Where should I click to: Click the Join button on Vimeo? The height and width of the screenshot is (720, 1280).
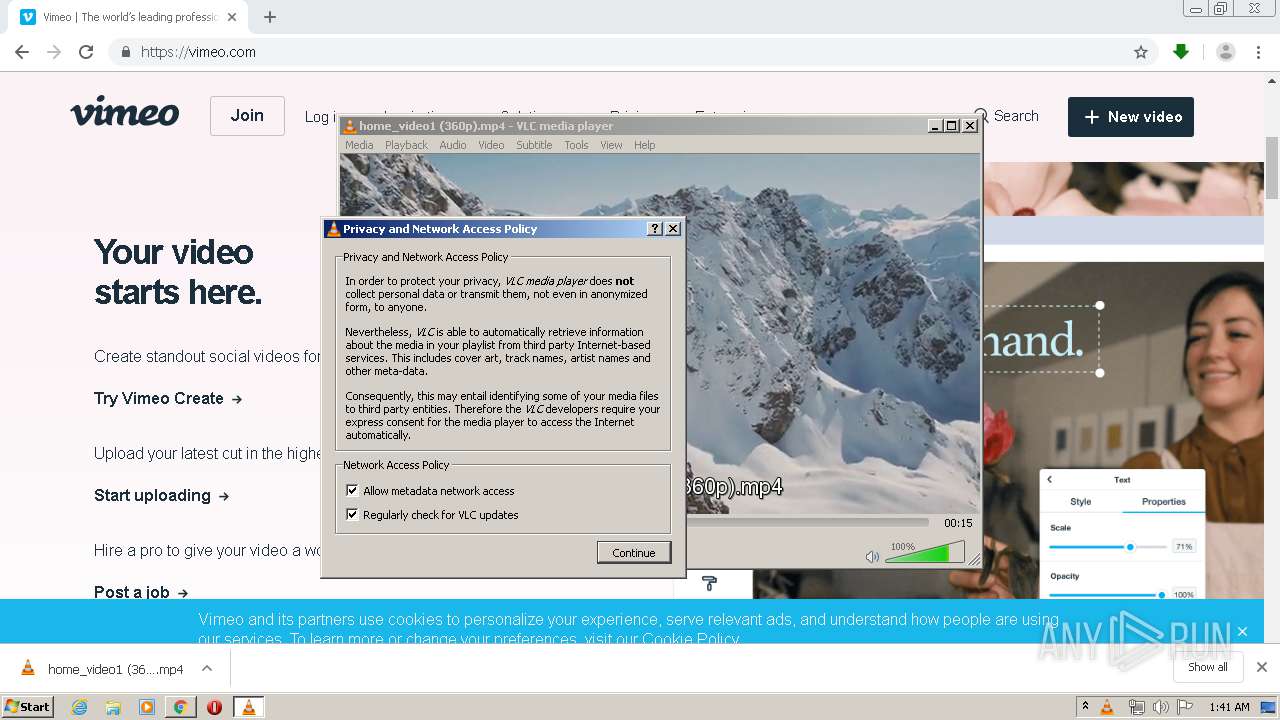click(x=247, y=116)
